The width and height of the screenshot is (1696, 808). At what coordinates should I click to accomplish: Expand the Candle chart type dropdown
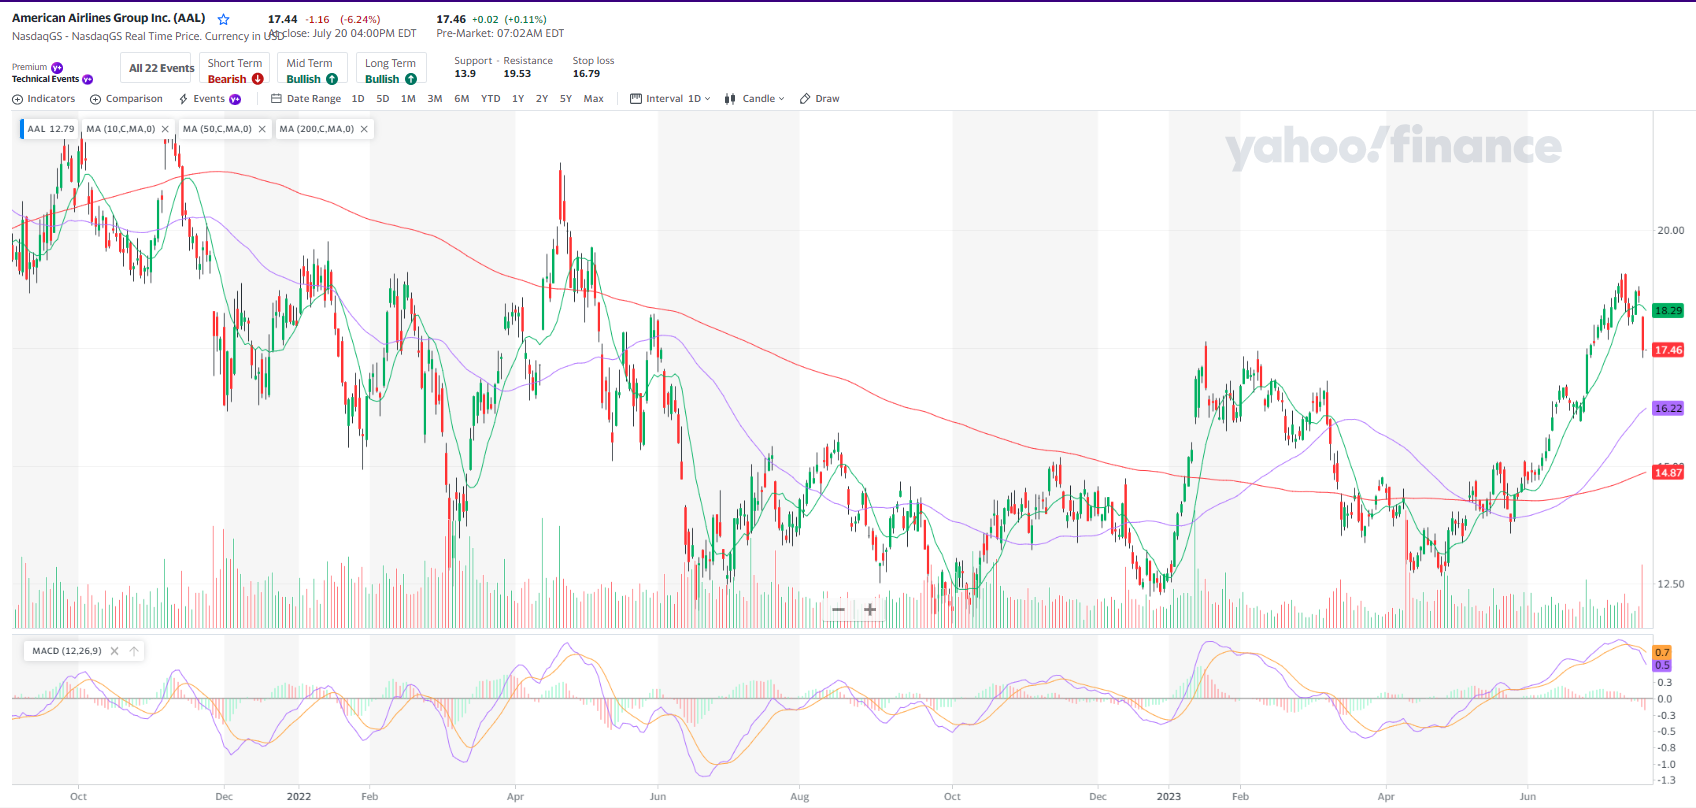(754, 99)
